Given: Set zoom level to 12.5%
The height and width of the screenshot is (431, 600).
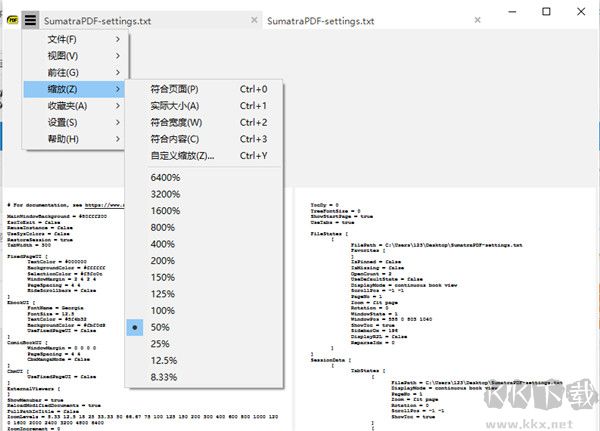Looking at the screenshot, I should (x=204, y=361).
